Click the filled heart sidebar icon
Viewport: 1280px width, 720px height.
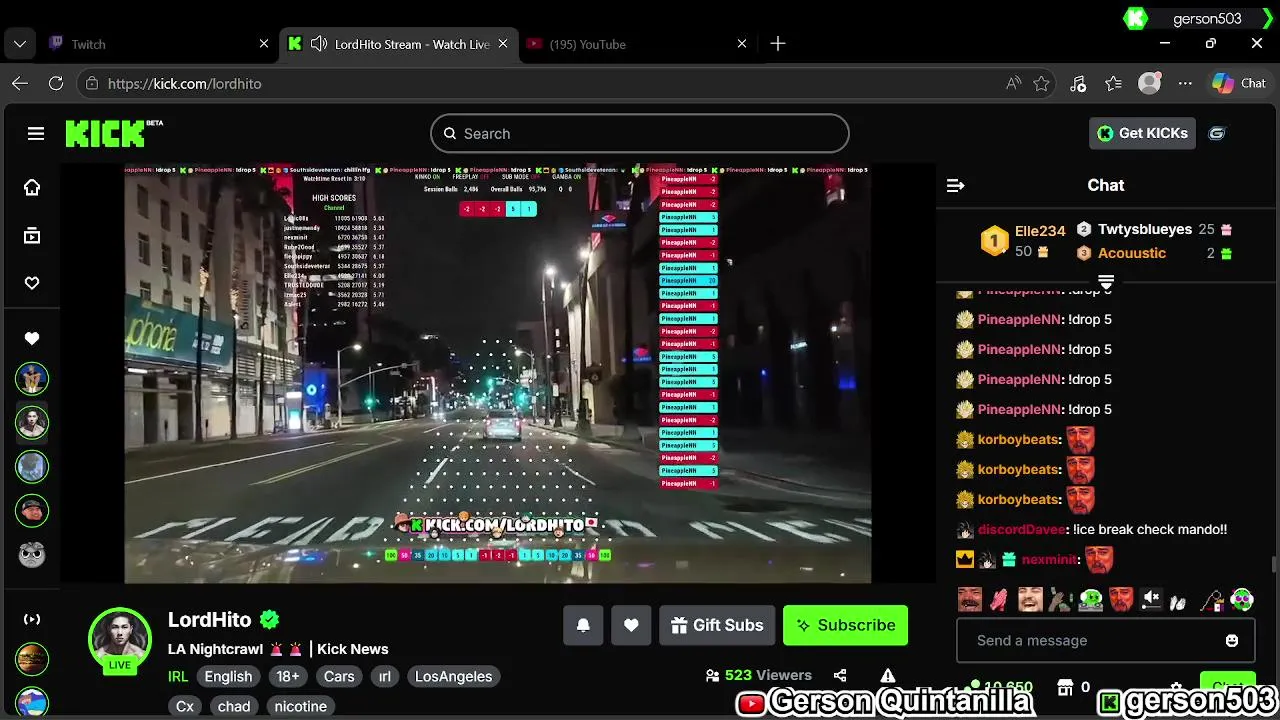pyautogui.click(x=32, y=338)
